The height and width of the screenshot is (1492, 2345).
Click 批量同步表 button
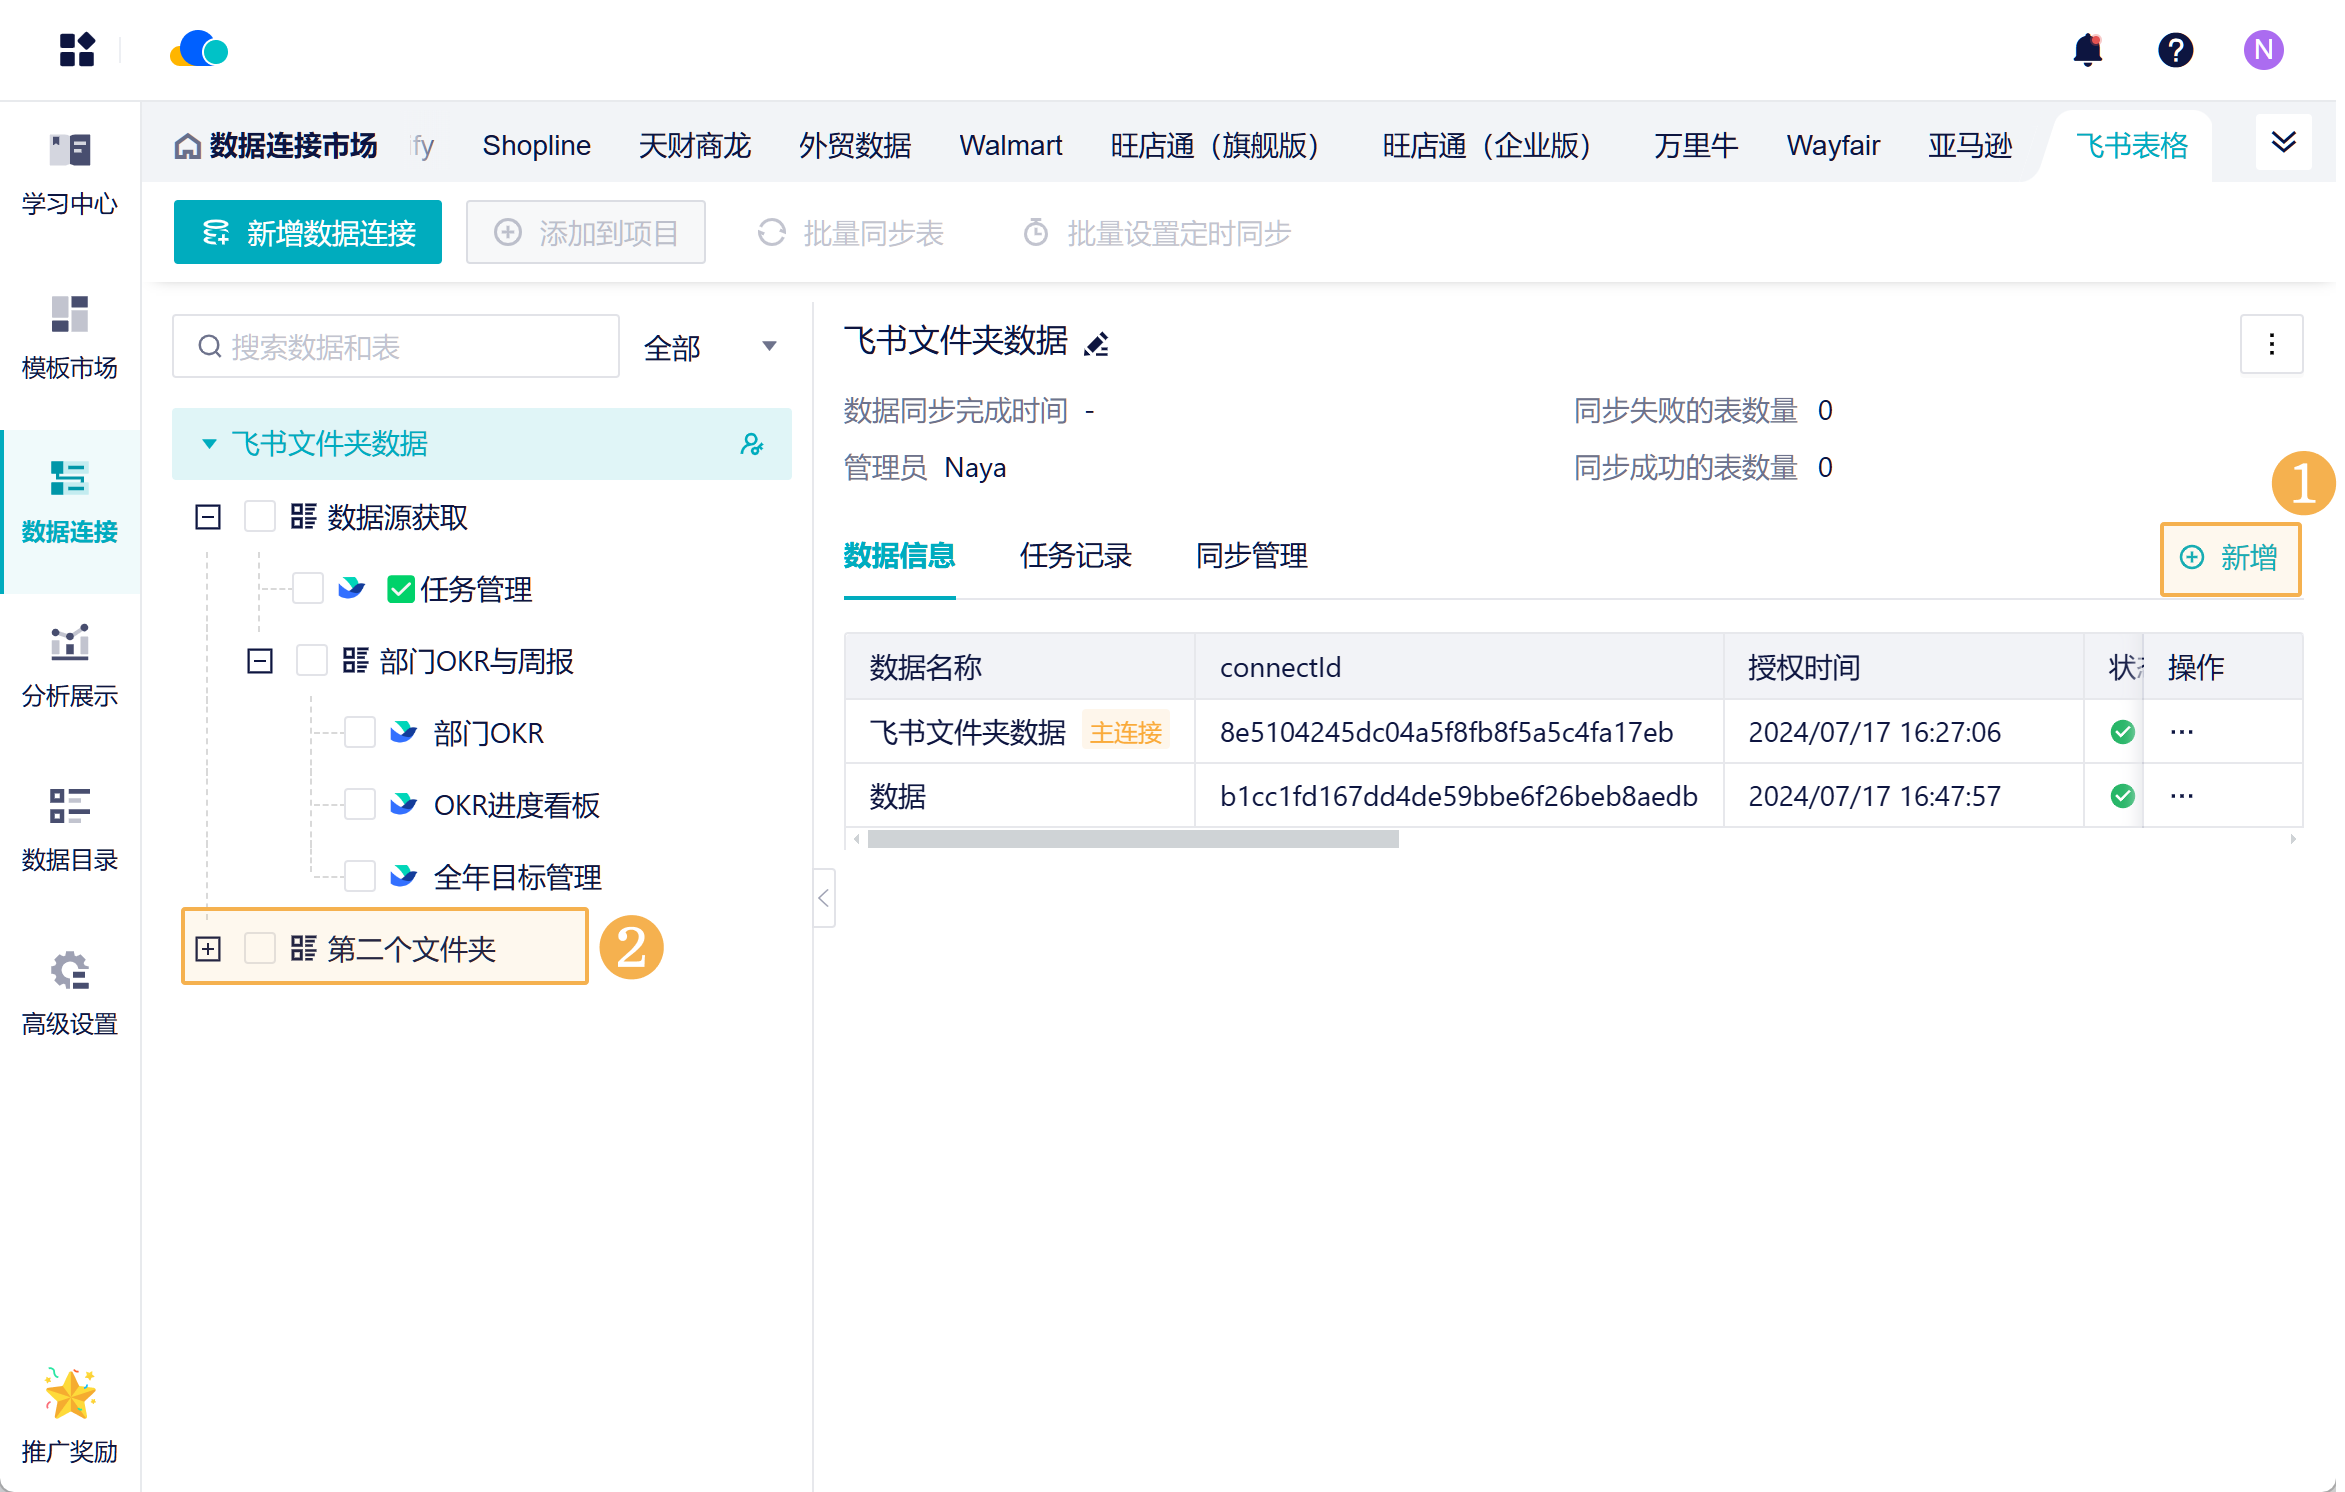pyautogui.click(x=851, y=233)
